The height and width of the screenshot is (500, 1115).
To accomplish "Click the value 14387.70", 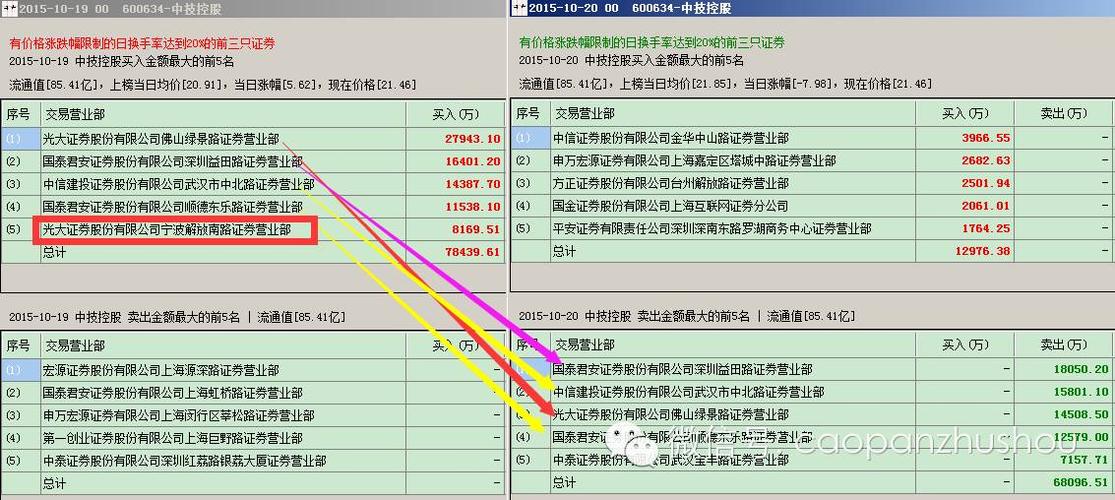I will (x=473, y=184).
